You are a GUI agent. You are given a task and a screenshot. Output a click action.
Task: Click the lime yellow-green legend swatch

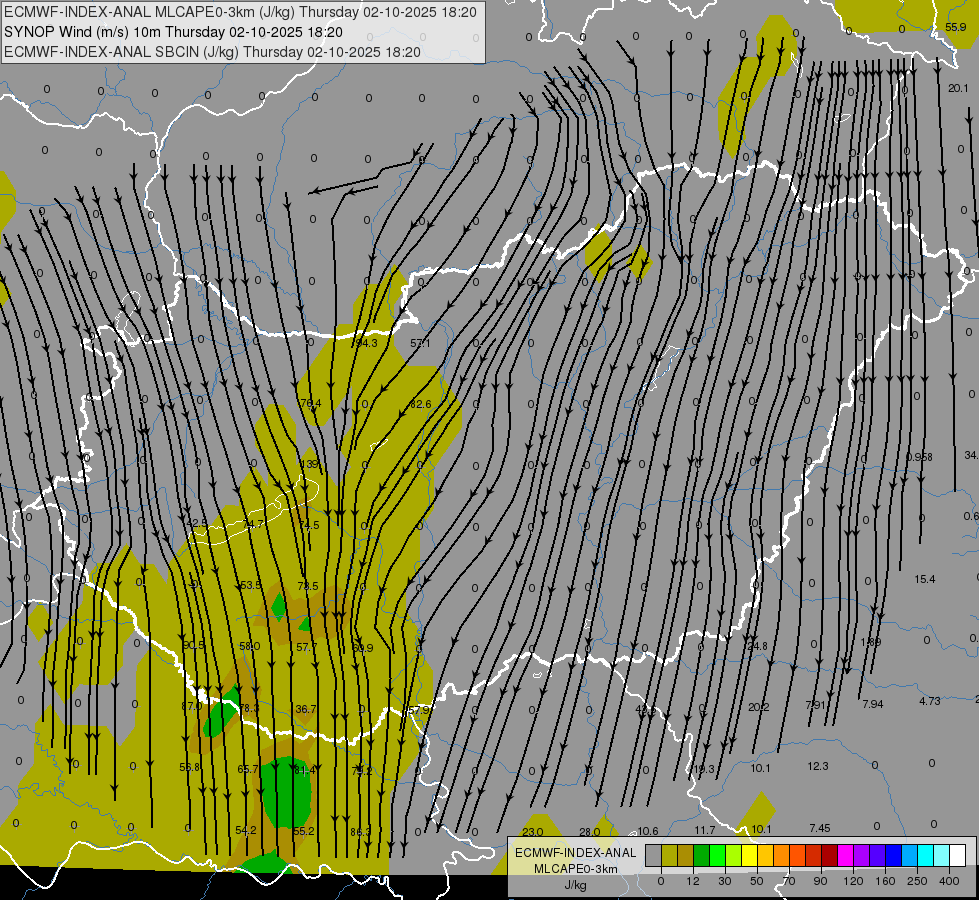734,855
